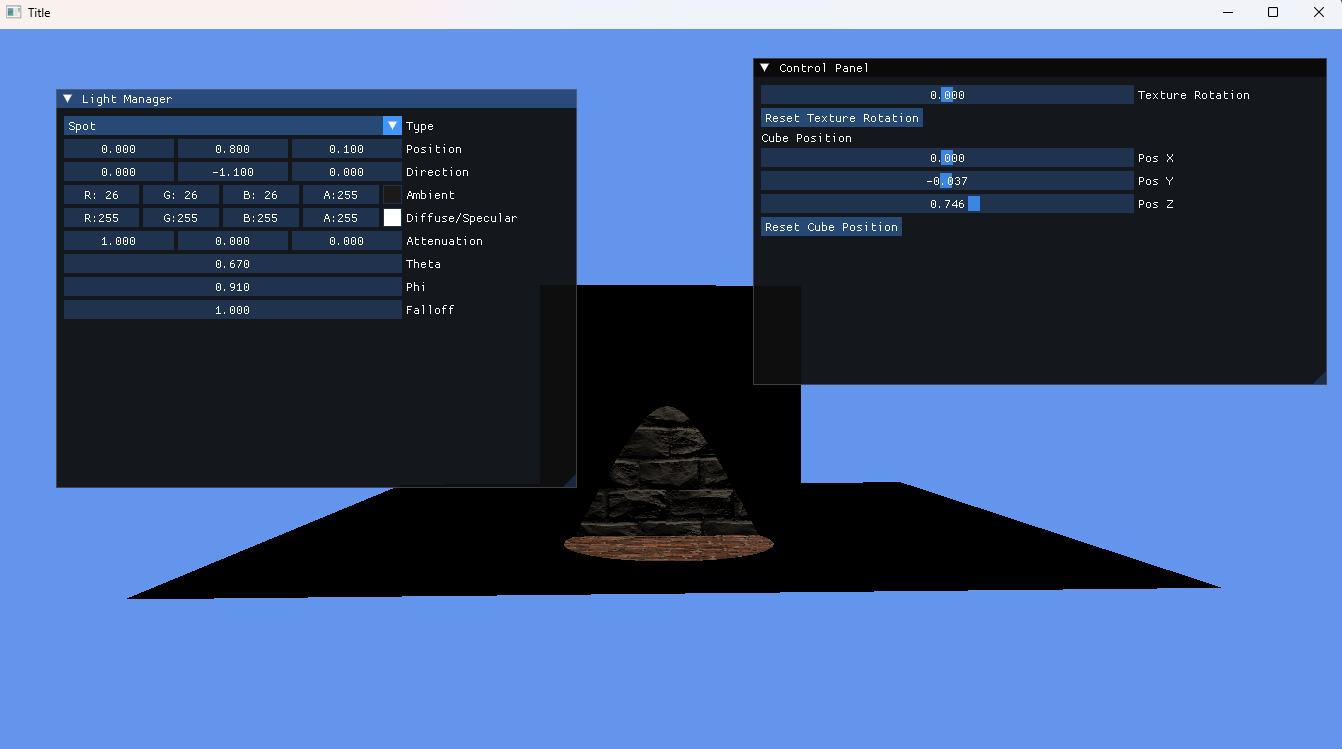
Task: Click Light Manager resize grip corner
Action: (x=569, y=480)
